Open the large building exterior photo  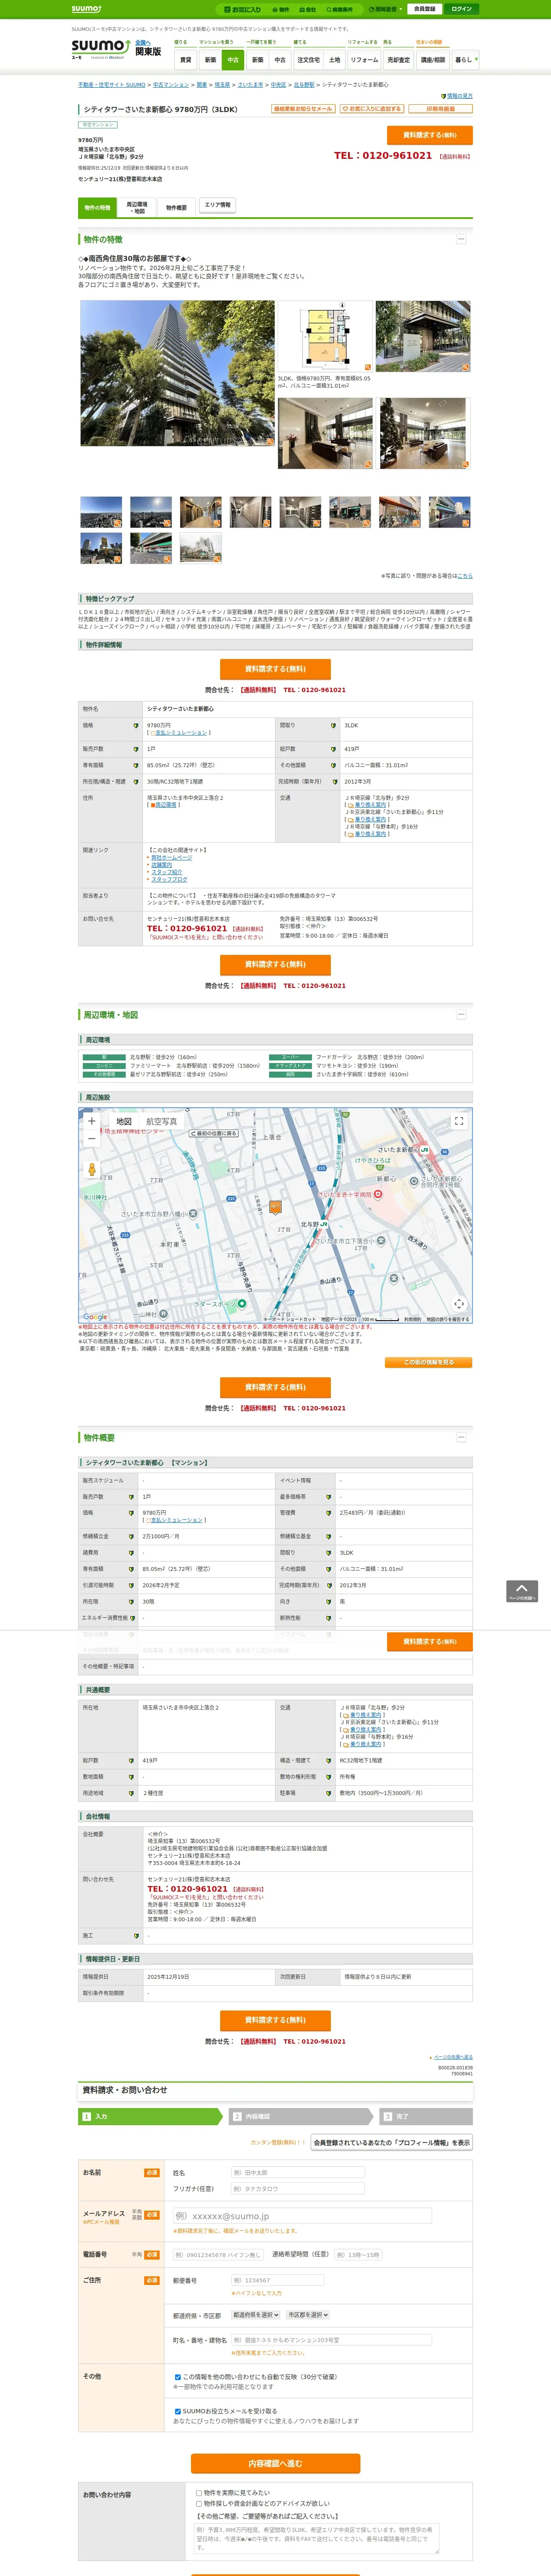(x=177, y=373)
